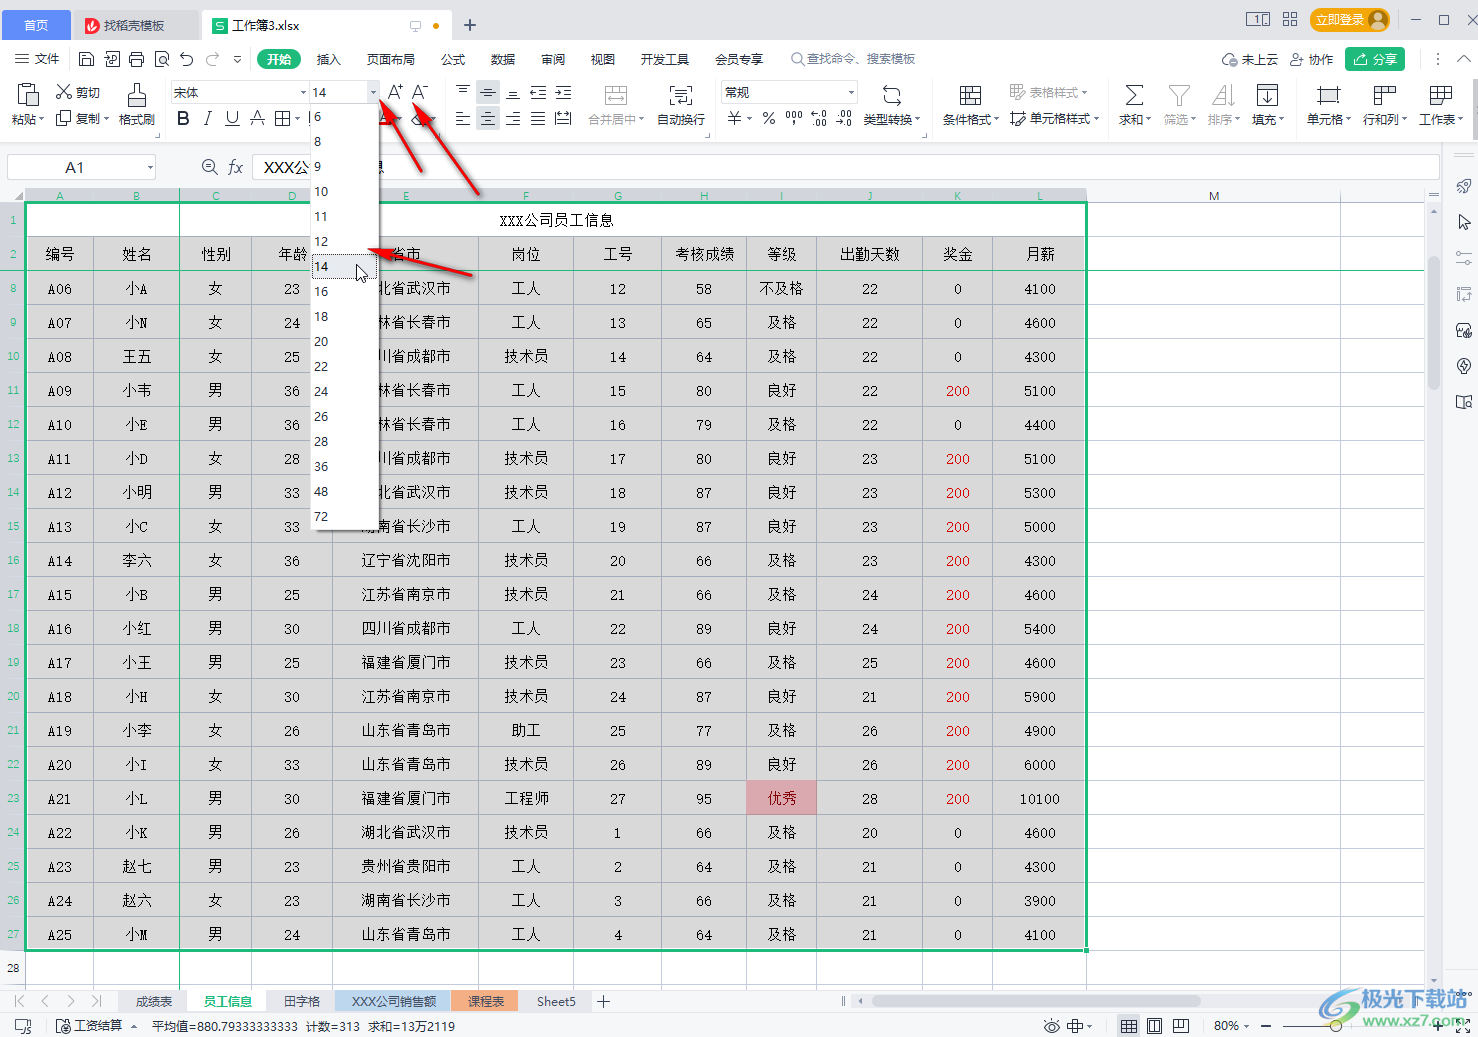Viewport: 1478px width, 1037px height.
Task: Click the Collaborate (协作) button
Action: [1312, 59]
